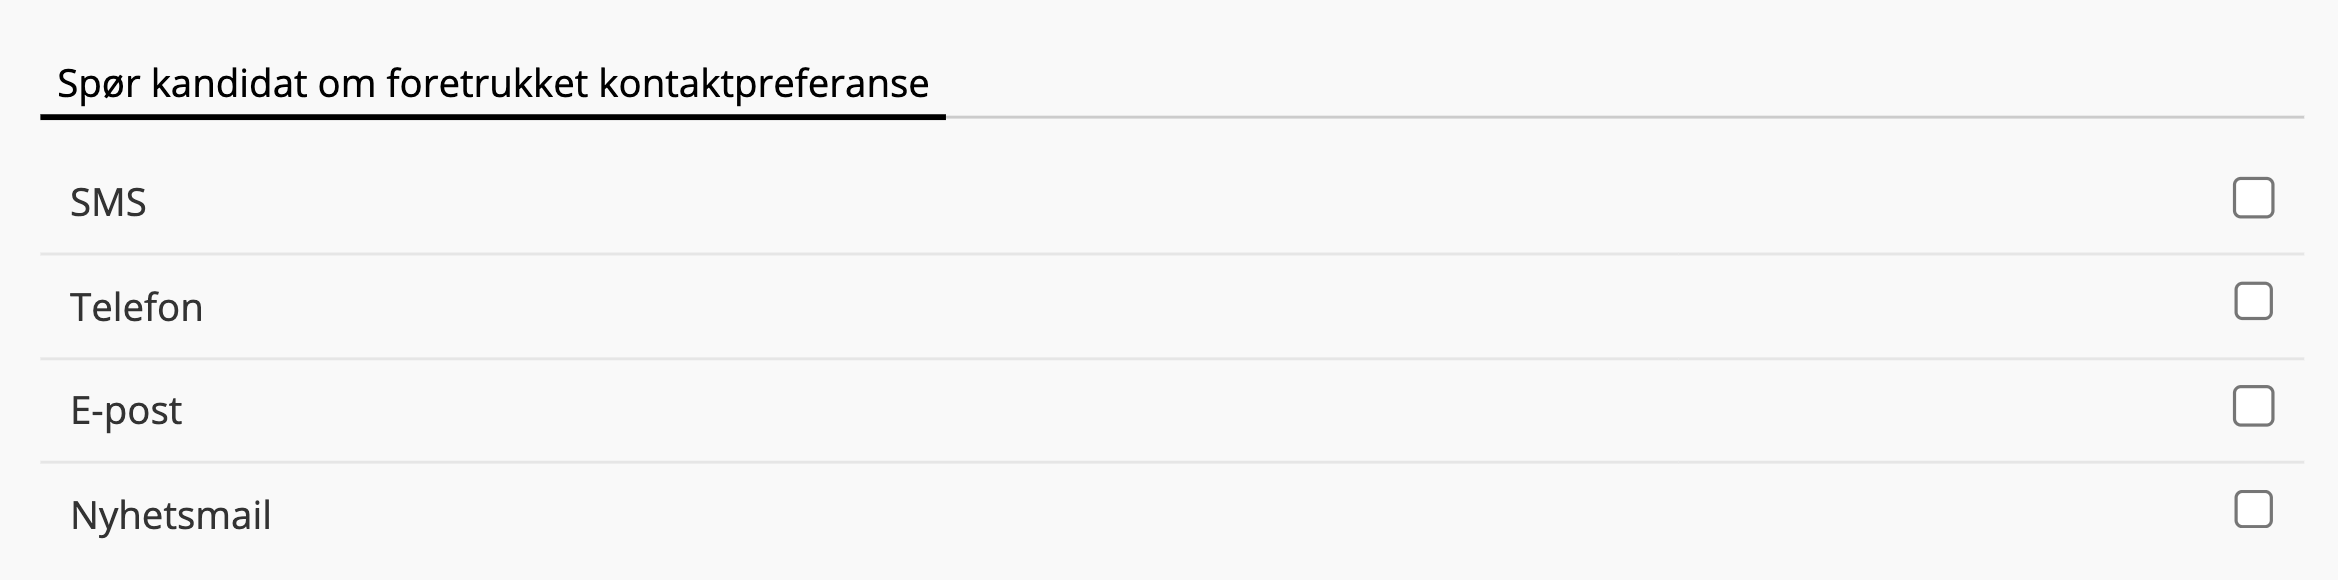
Task: Click the empty middle of the Nyhetsmail row
Action: [x=1170, y=516]
